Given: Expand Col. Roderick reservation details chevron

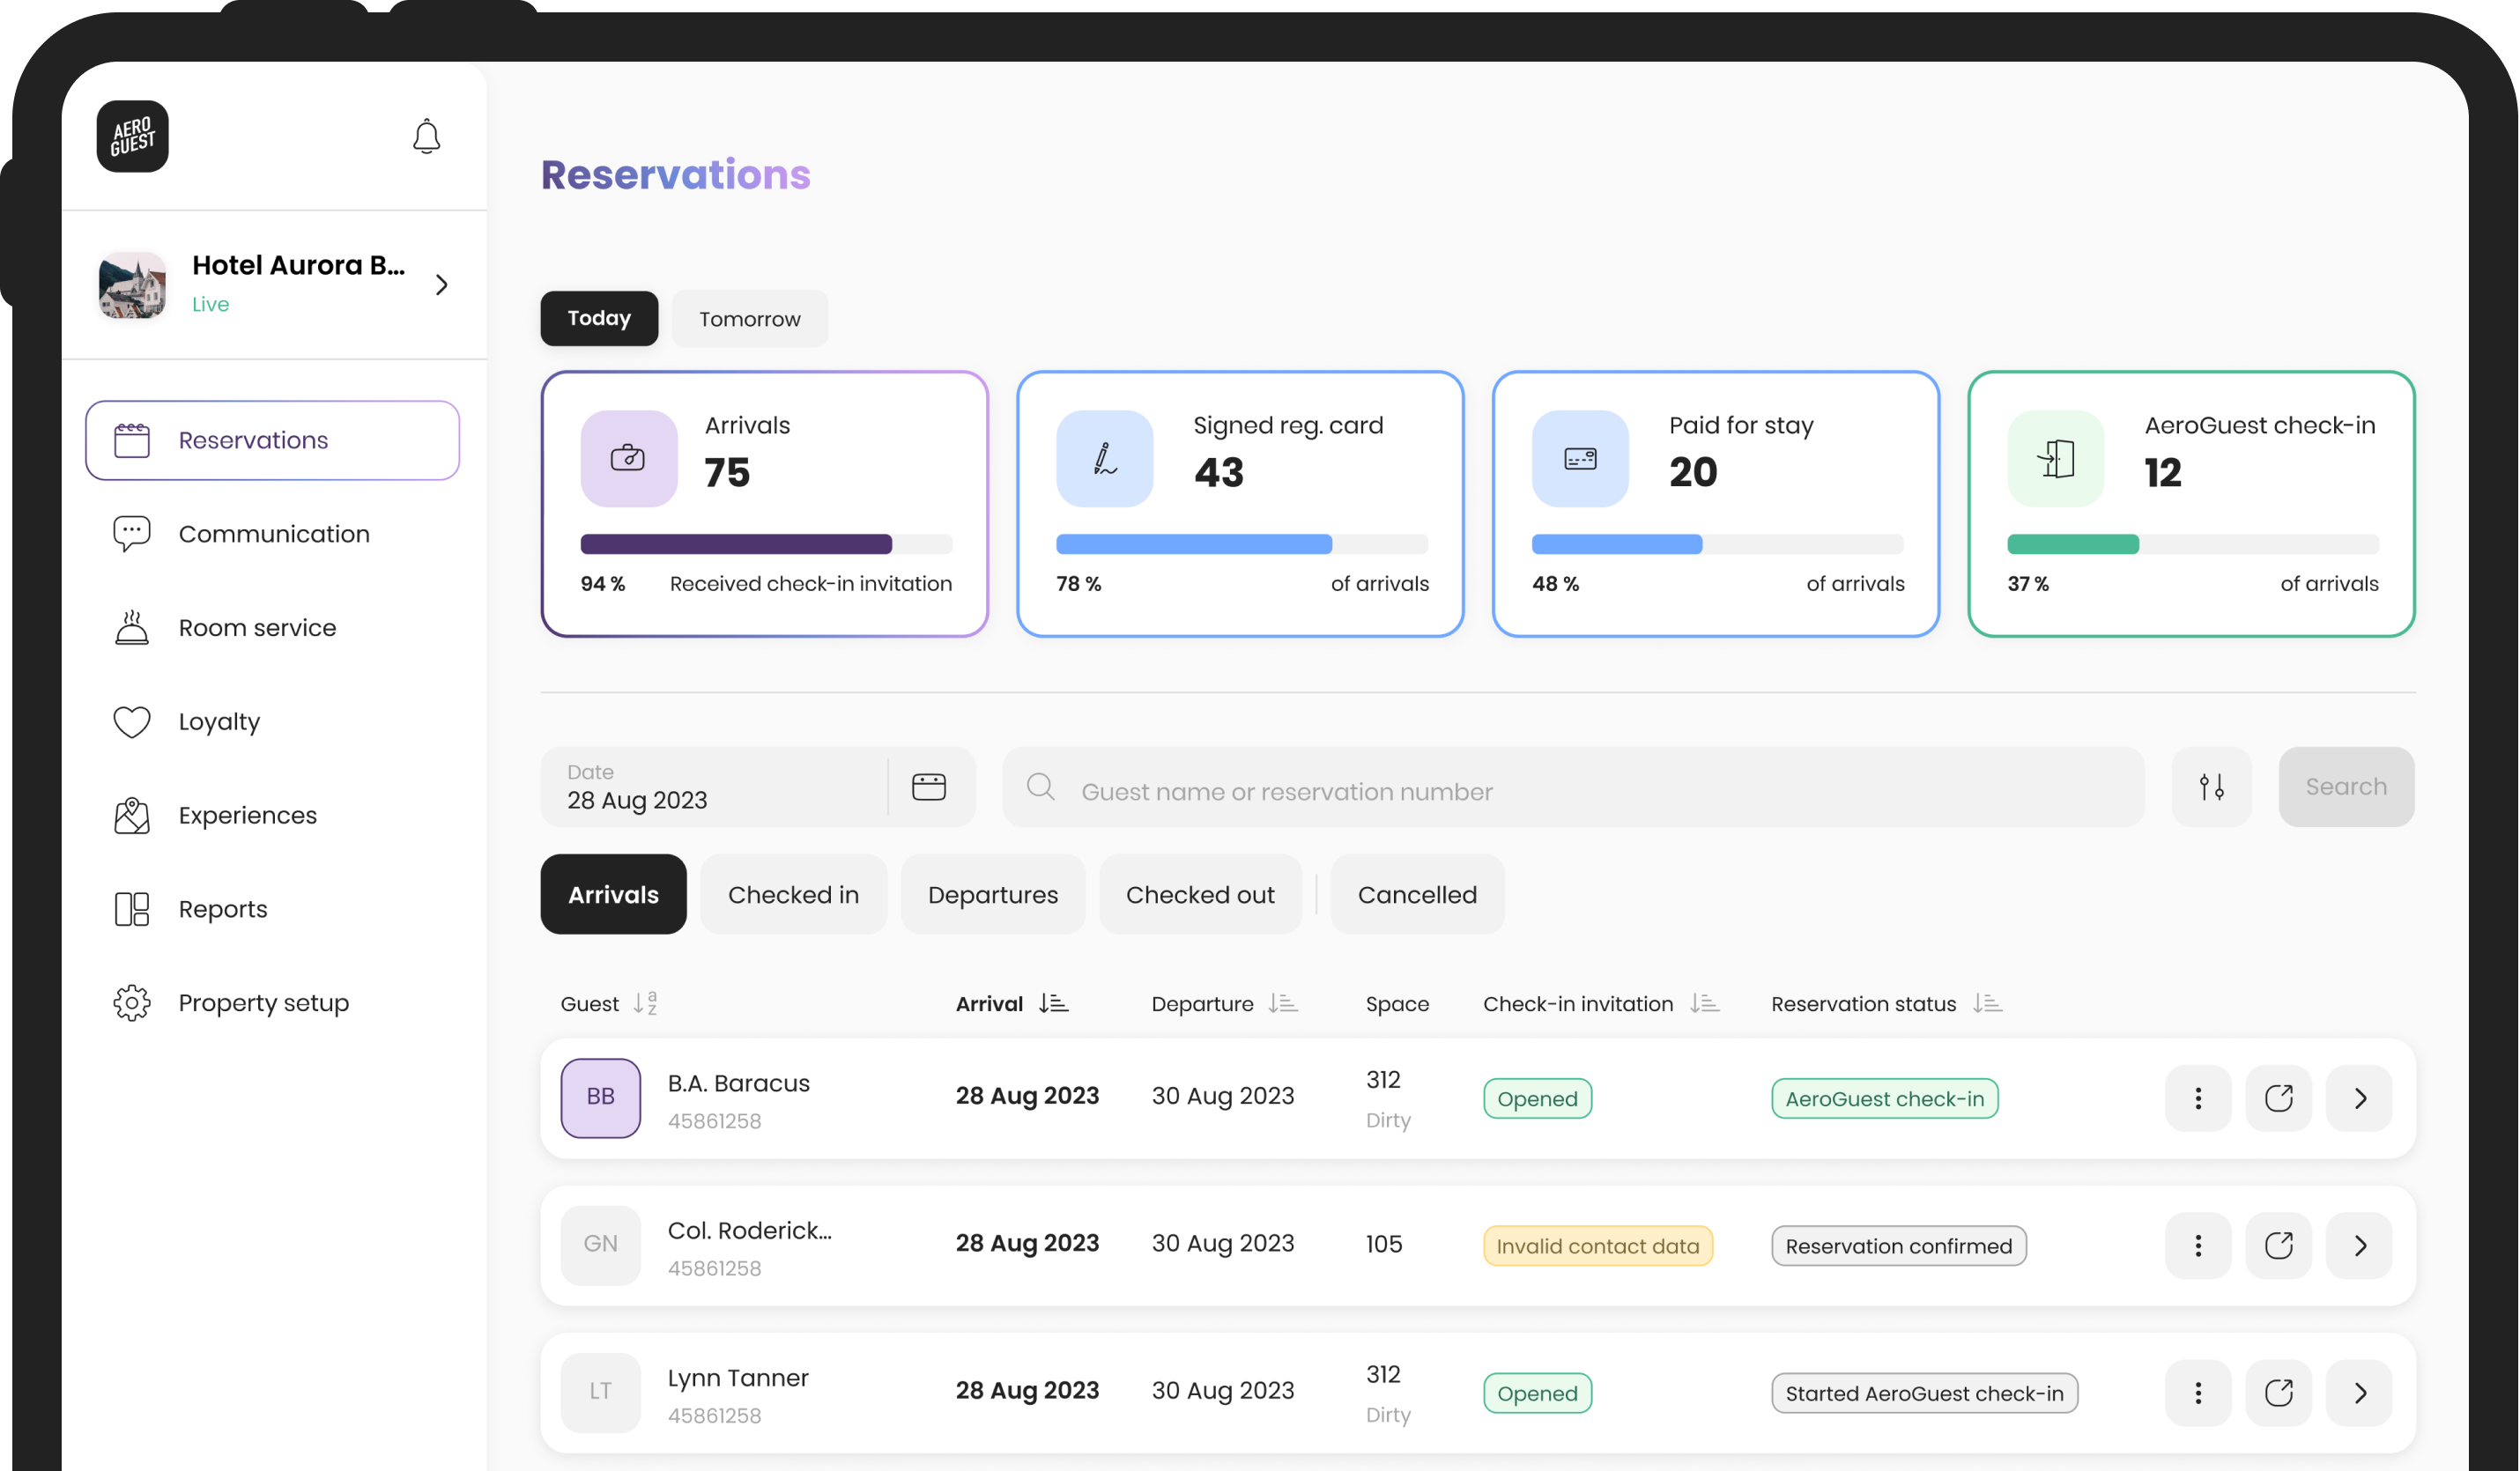Looking at the screenshot, I should click(x=2359, y=1246).
